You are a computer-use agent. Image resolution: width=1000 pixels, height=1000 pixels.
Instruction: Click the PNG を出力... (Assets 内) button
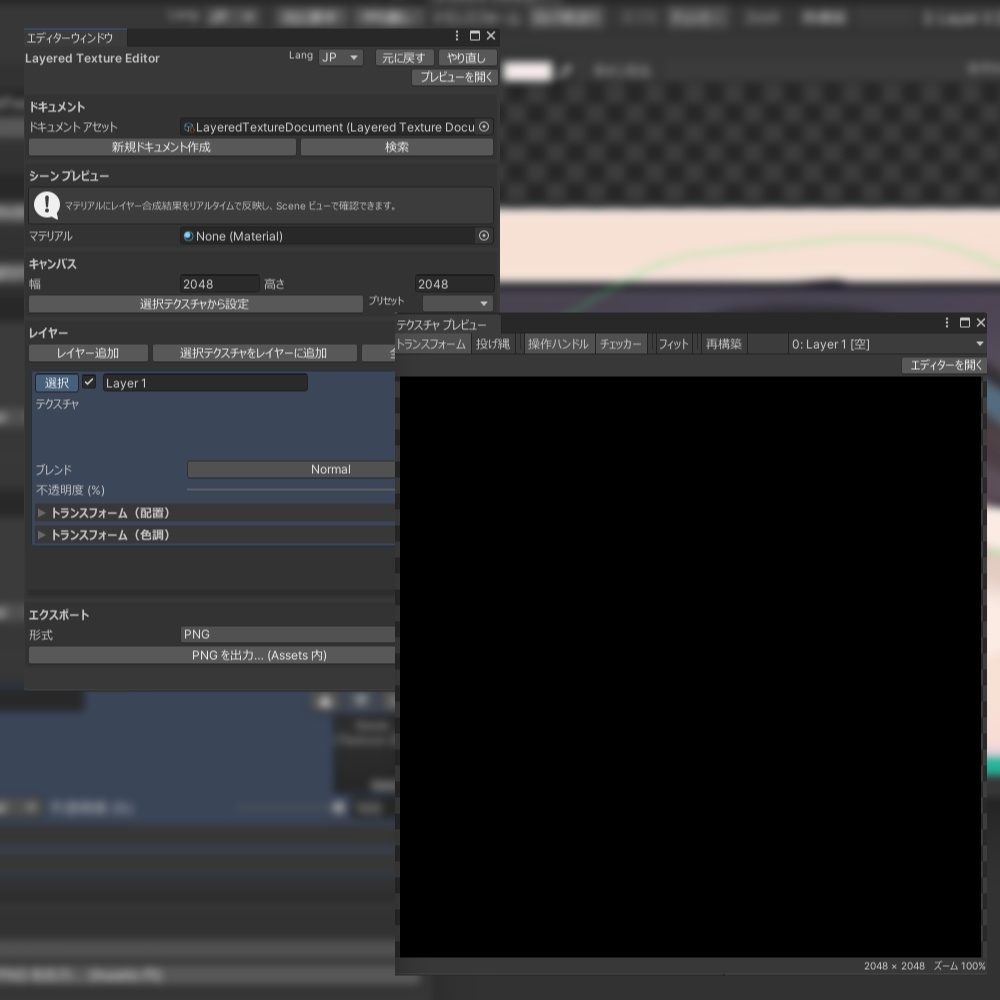(x=211, y=655)
